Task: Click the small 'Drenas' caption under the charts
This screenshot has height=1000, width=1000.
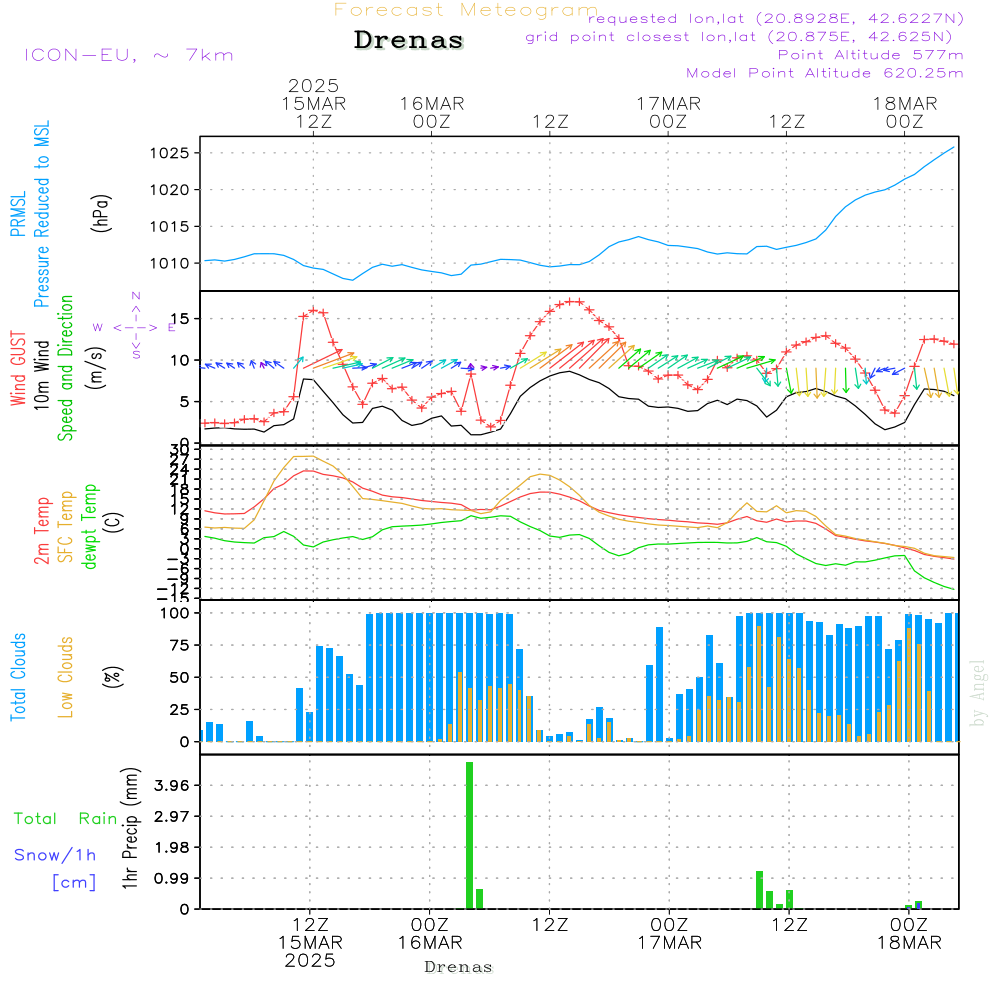Action: click(x=459, y=967)
